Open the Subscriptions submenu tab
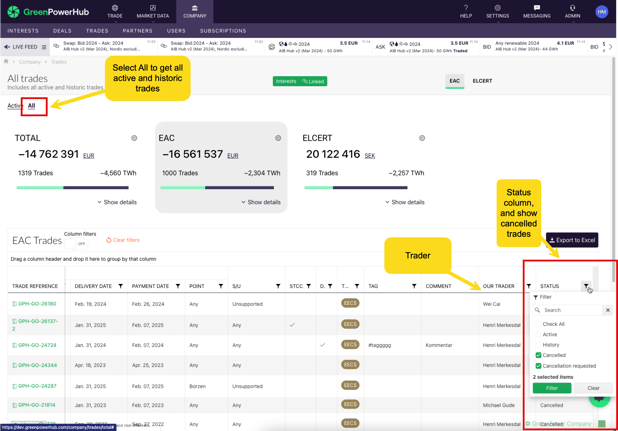The image size is (618, 431). [x=223, y=31]
